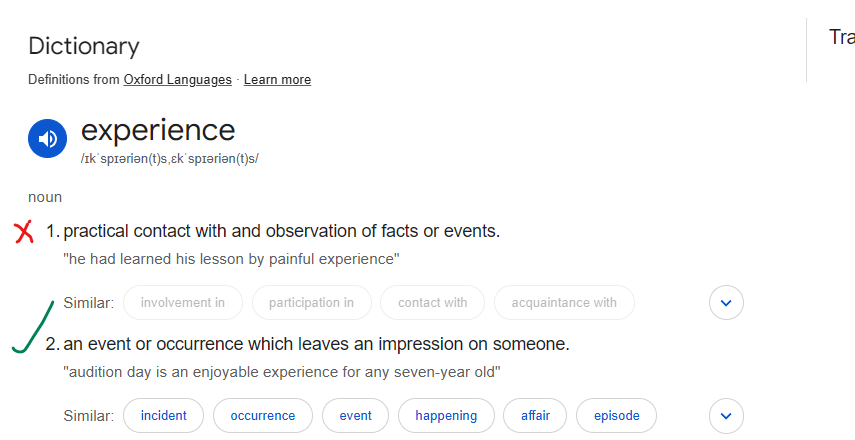Image resolution: width=855 pixels, height=440 pixels.
Task: Select the "occurrence" synonym chip
Action: click(262, 415)
